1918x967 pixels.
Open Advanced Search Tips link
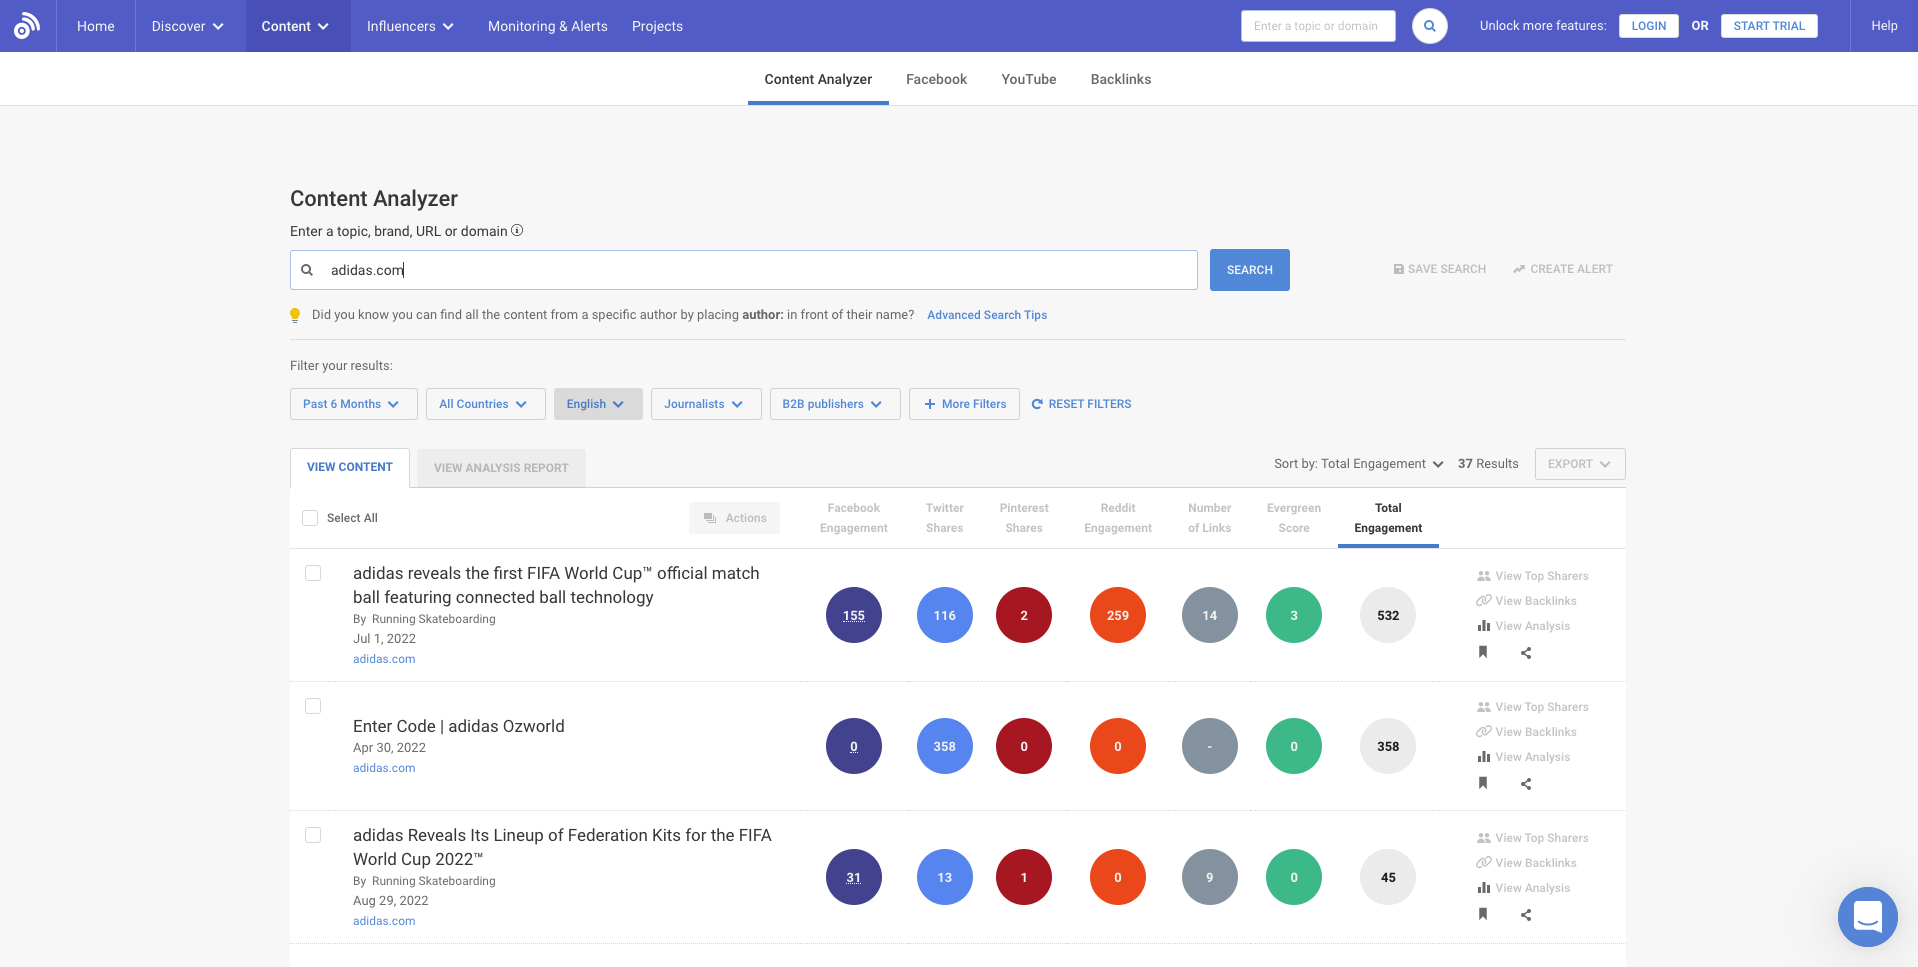(987, 315)
